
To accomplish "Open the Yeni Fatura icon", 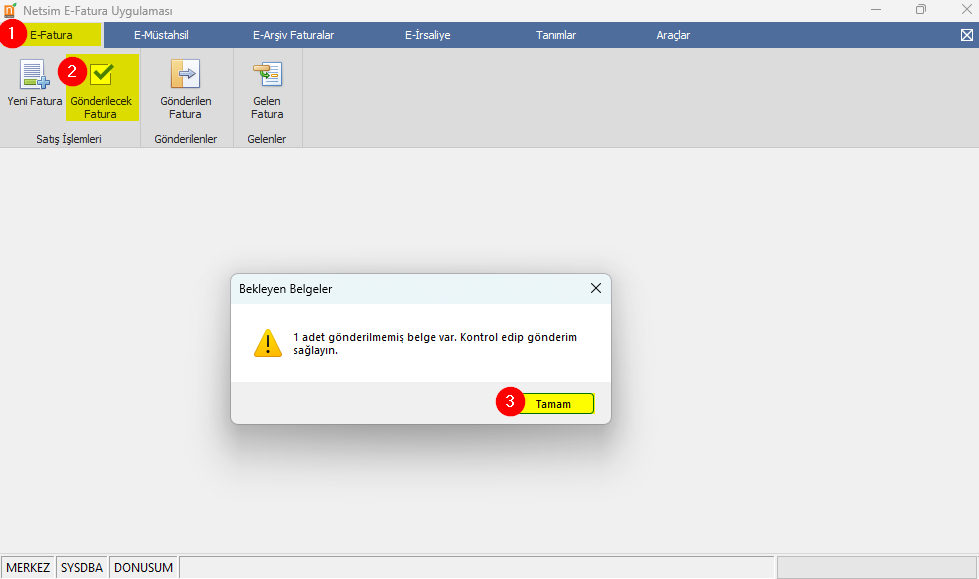I will (35, 76).
